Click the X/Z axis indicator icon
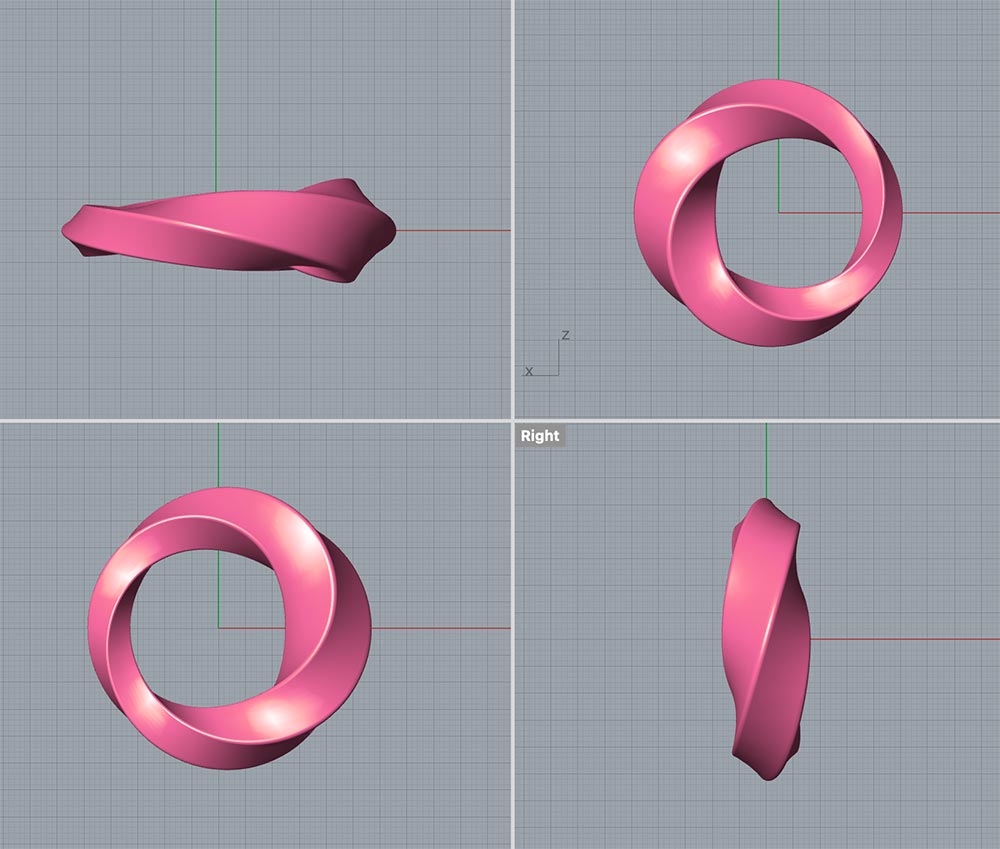Viewport: 1000px width, 849px height. point(547,355)
